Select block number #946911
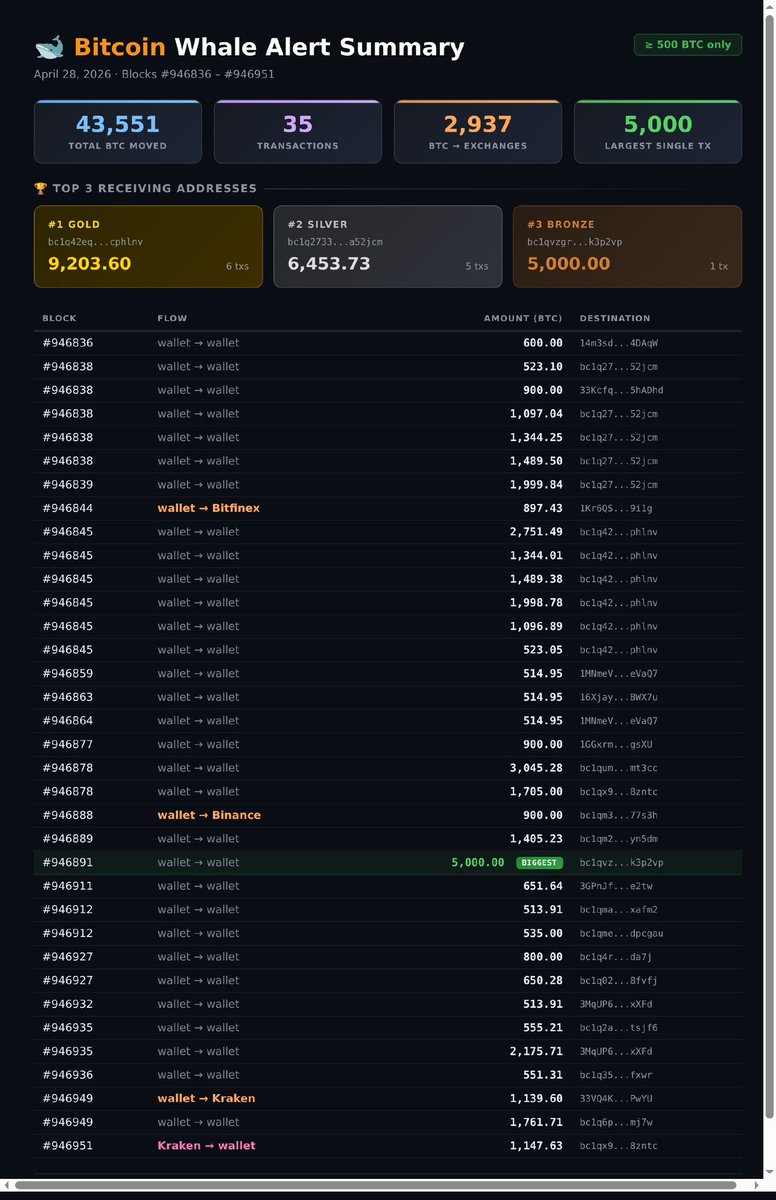This screenshot has width=776, height=1200. (68, 886)
